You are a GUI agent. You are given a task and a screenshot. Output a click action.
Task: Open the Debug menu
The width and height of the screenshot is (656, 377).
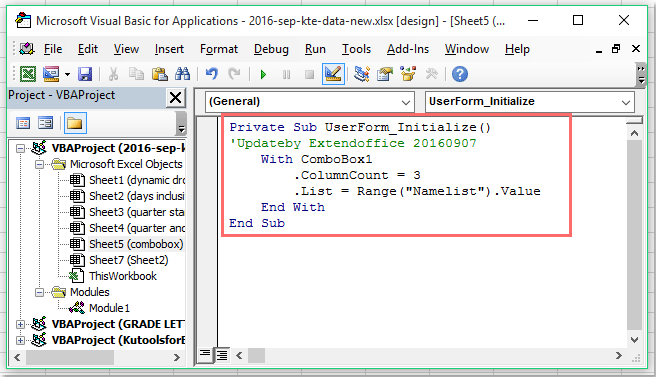click(271, 49)
